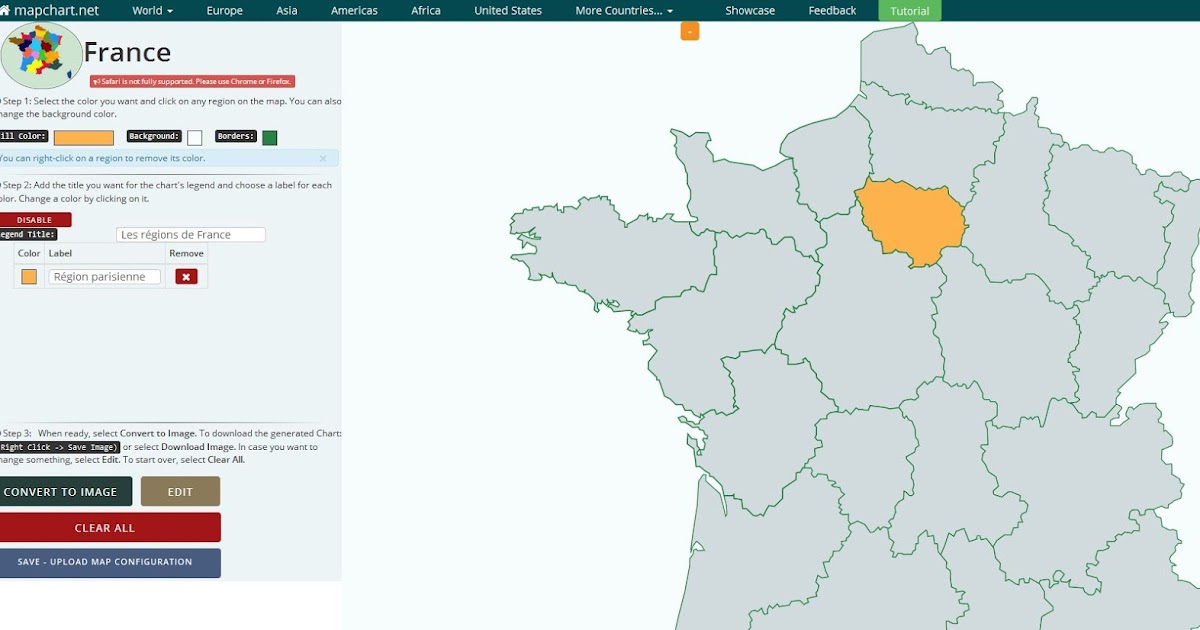The image size is (1200, 630).
Task: Edit the Région parisienne label field
Action: 104,277
